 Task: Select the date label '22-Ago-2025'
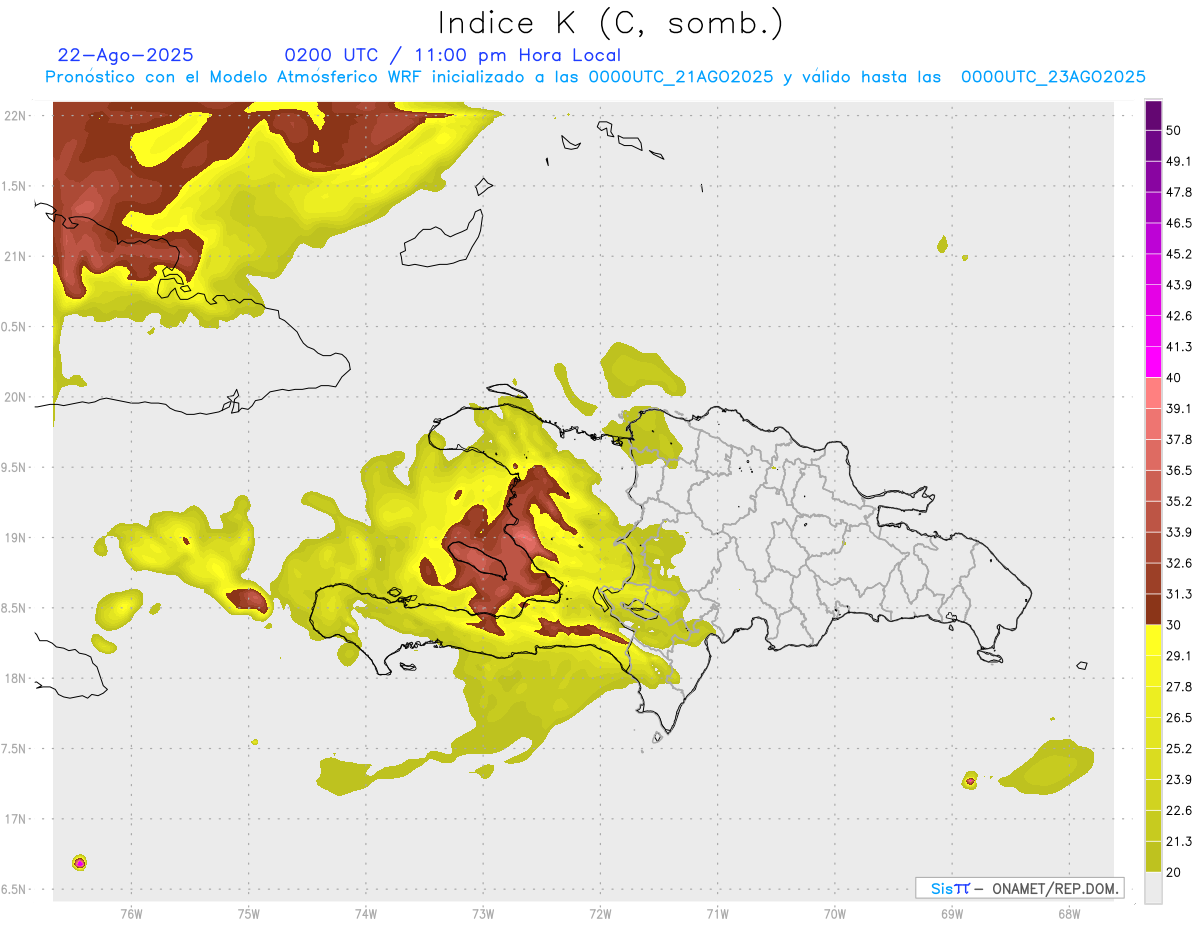pyautogui.click(x=126, y=55)
